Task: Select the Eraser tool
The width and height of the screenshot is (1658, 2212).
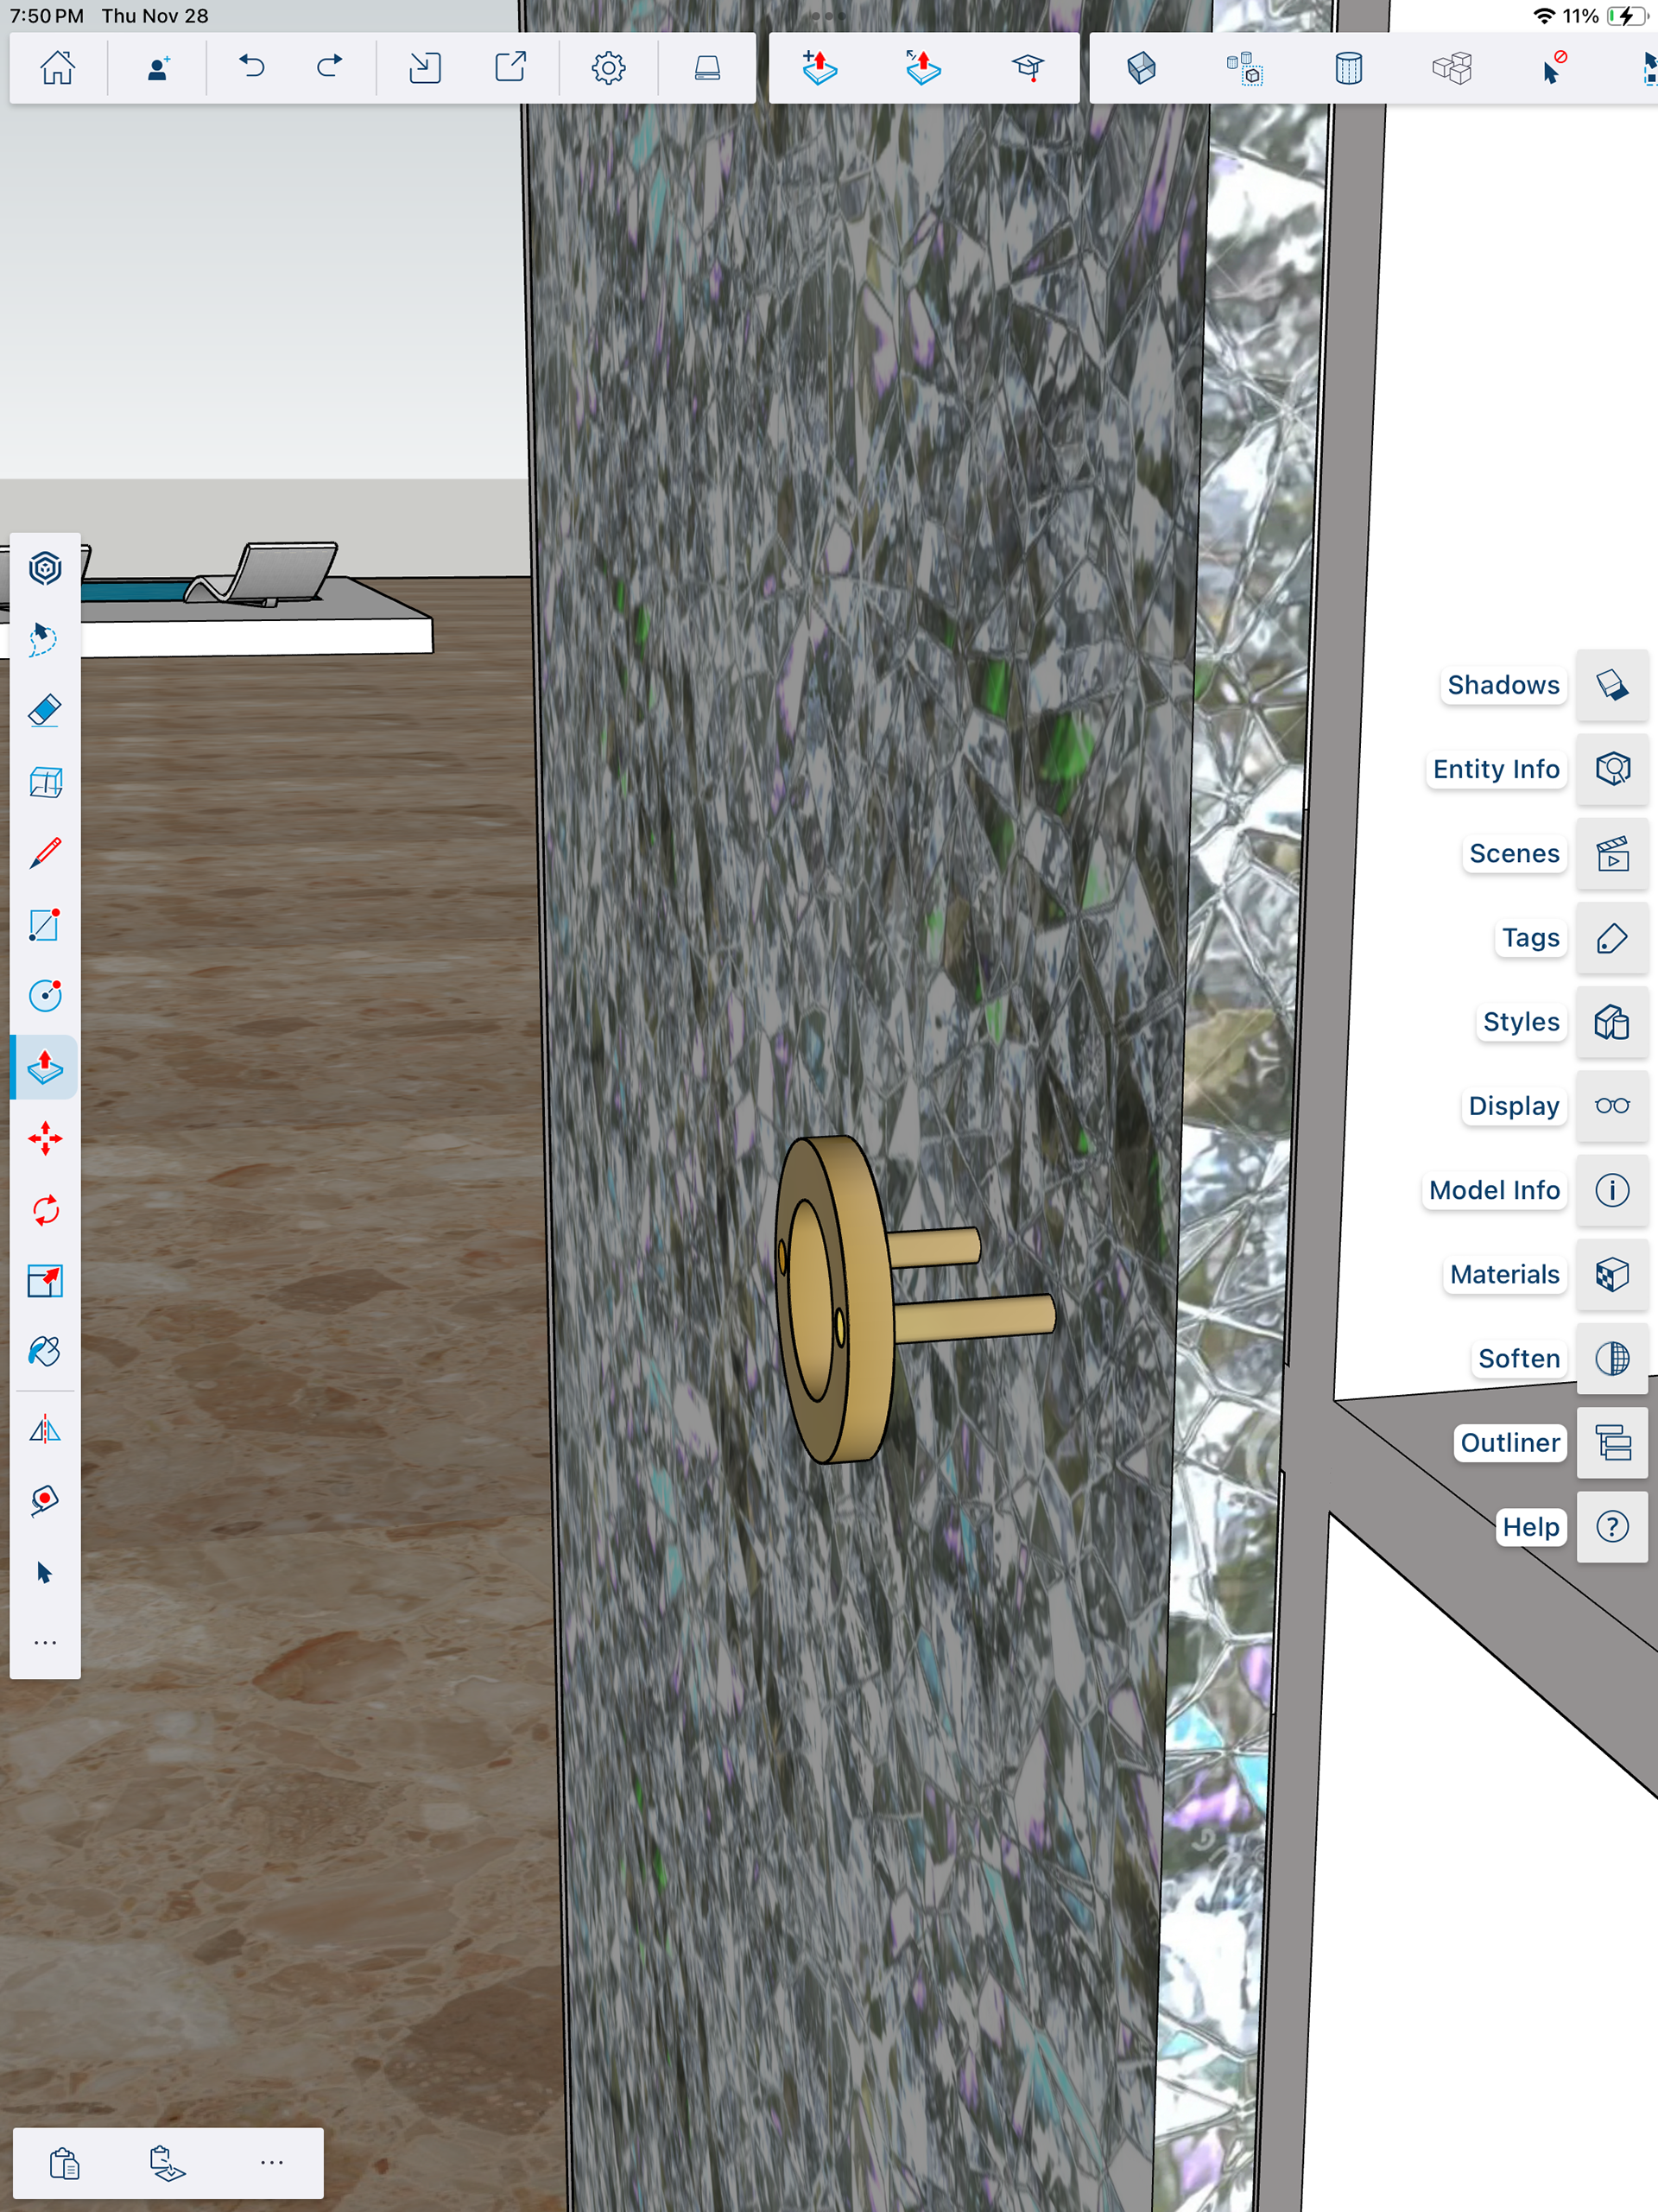Action: coord(45,711)
